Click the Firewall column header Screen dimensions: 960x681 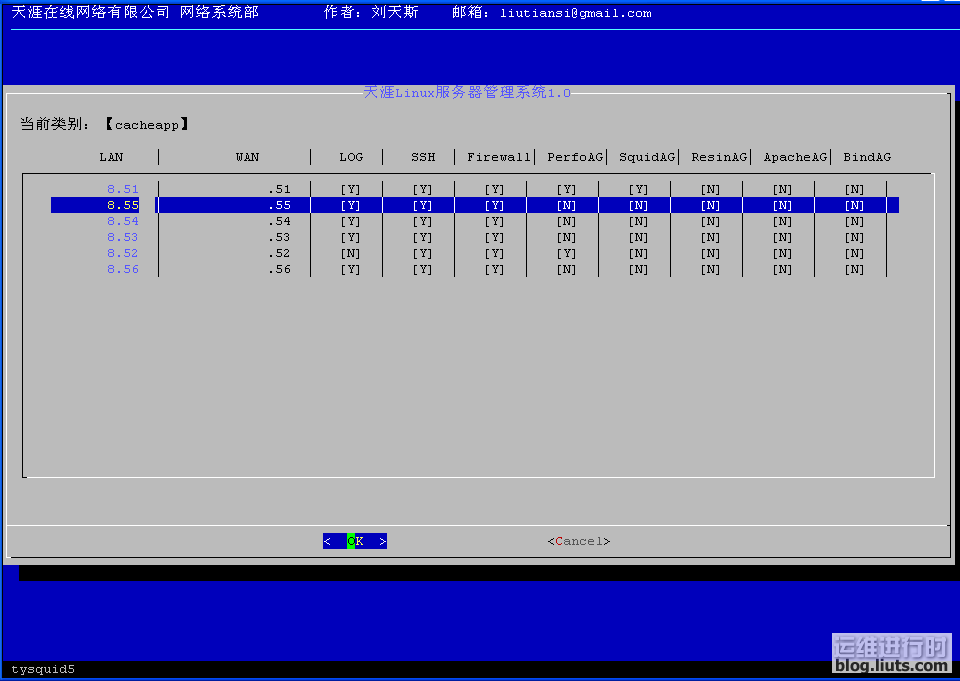pos(498,157)
